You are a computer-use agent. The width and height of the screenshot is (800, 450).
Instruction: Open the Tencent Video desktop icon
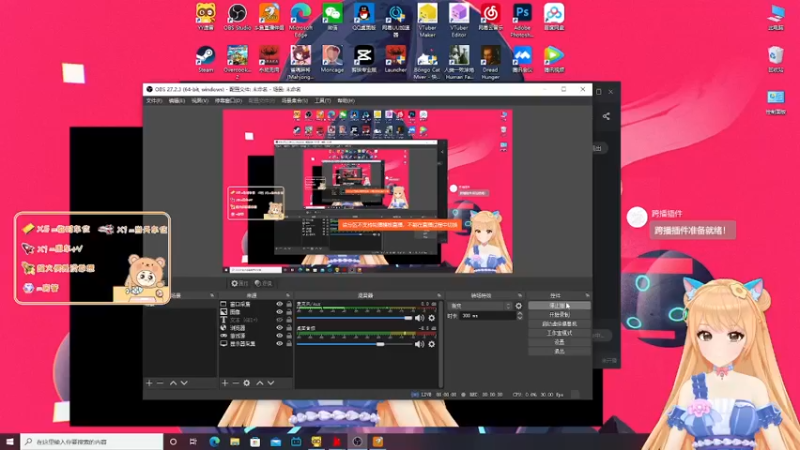point(554,59)
